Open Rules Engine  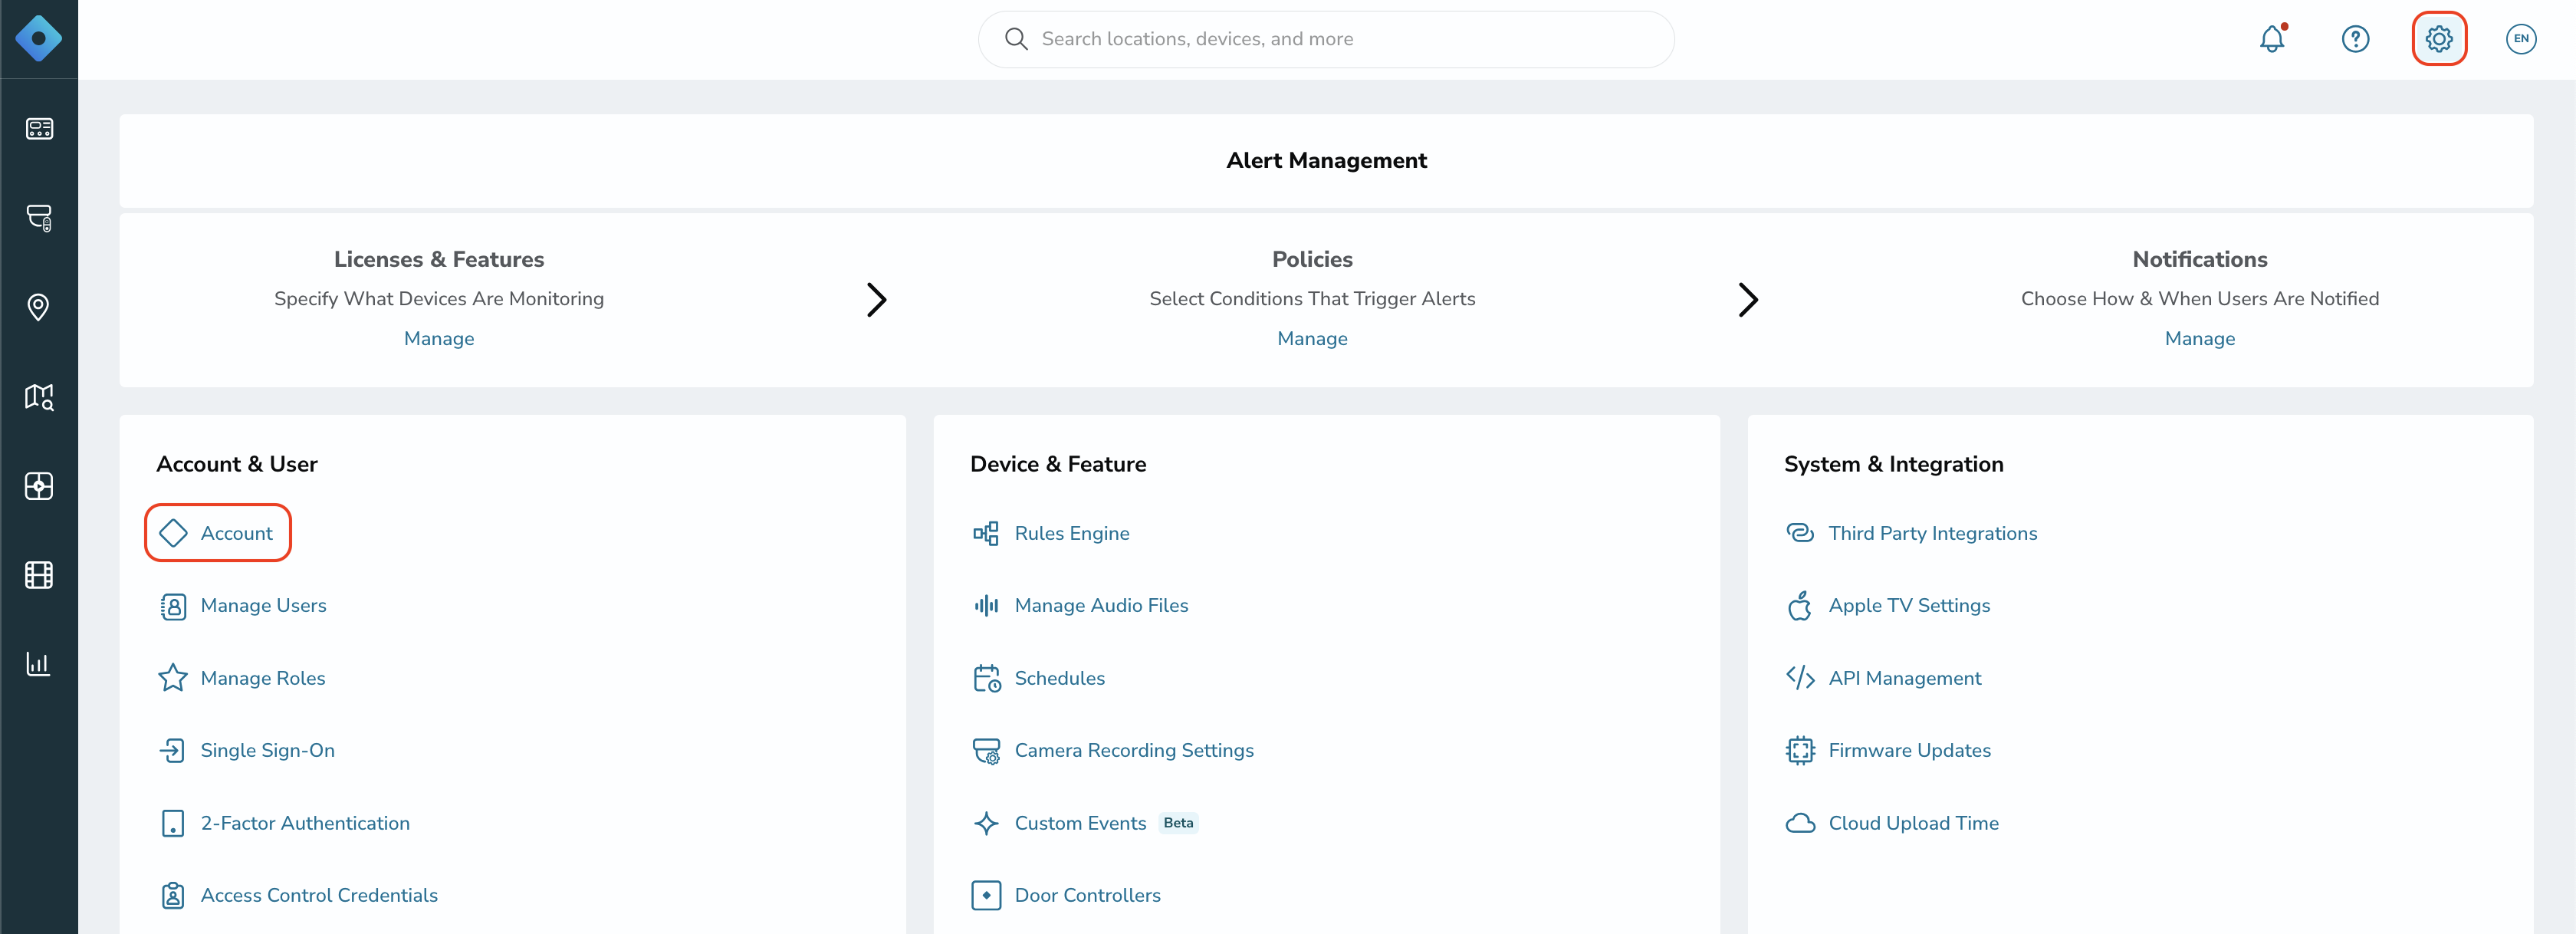pyautogui.click(x=1071, y=533)
